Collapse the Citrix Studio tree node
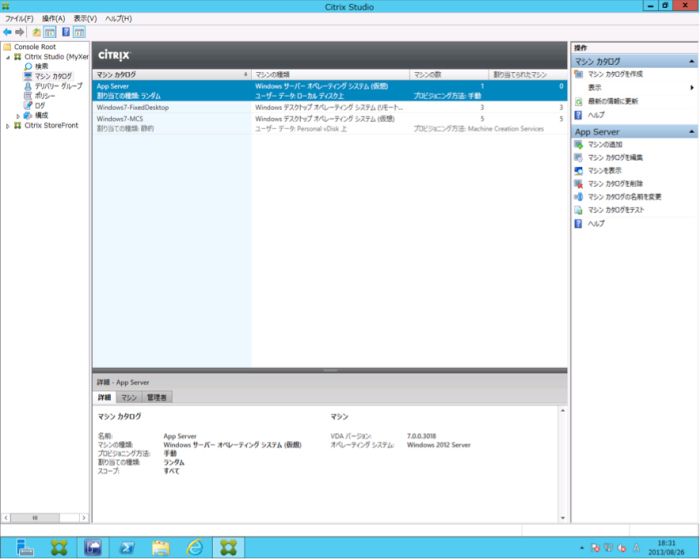This screenshot has height=559, width=700. coord(8,57)
